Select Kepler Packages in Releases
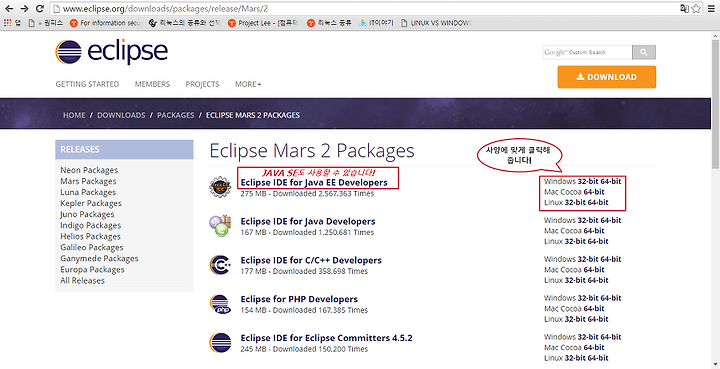The height and width of the screenshot is (369, 720). click(x=91, y=203)
